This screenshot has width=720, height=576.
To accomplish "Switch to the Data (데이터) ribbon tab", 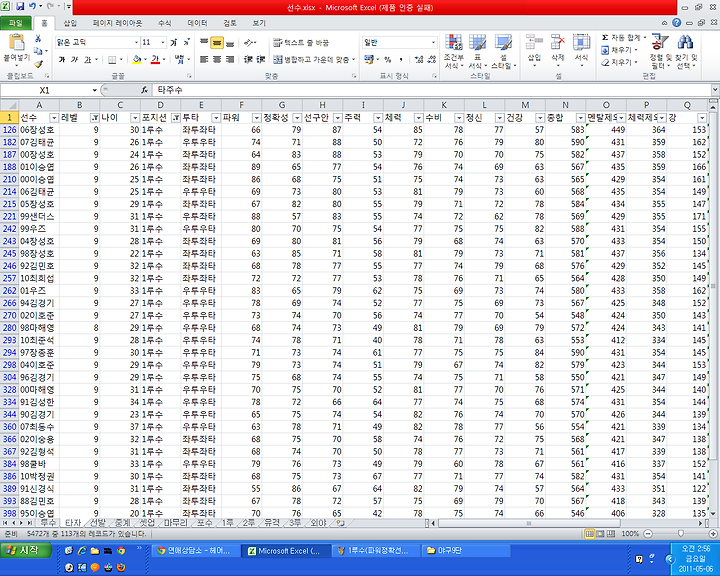I will pos(197,23).
